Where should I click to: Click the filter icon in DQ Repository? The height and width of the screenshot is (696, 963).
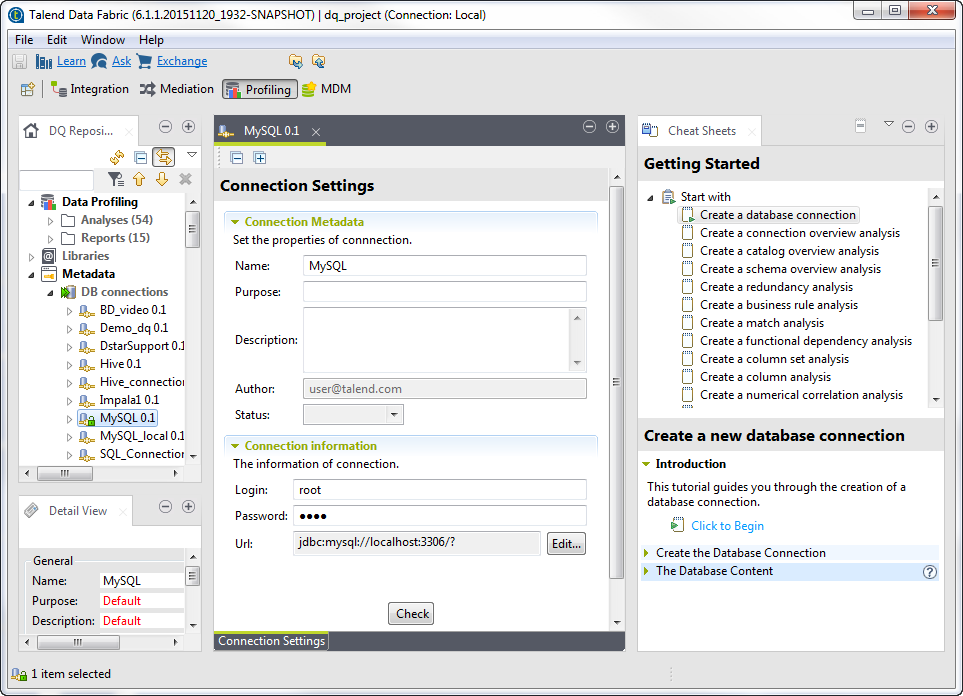pos(116,179)
